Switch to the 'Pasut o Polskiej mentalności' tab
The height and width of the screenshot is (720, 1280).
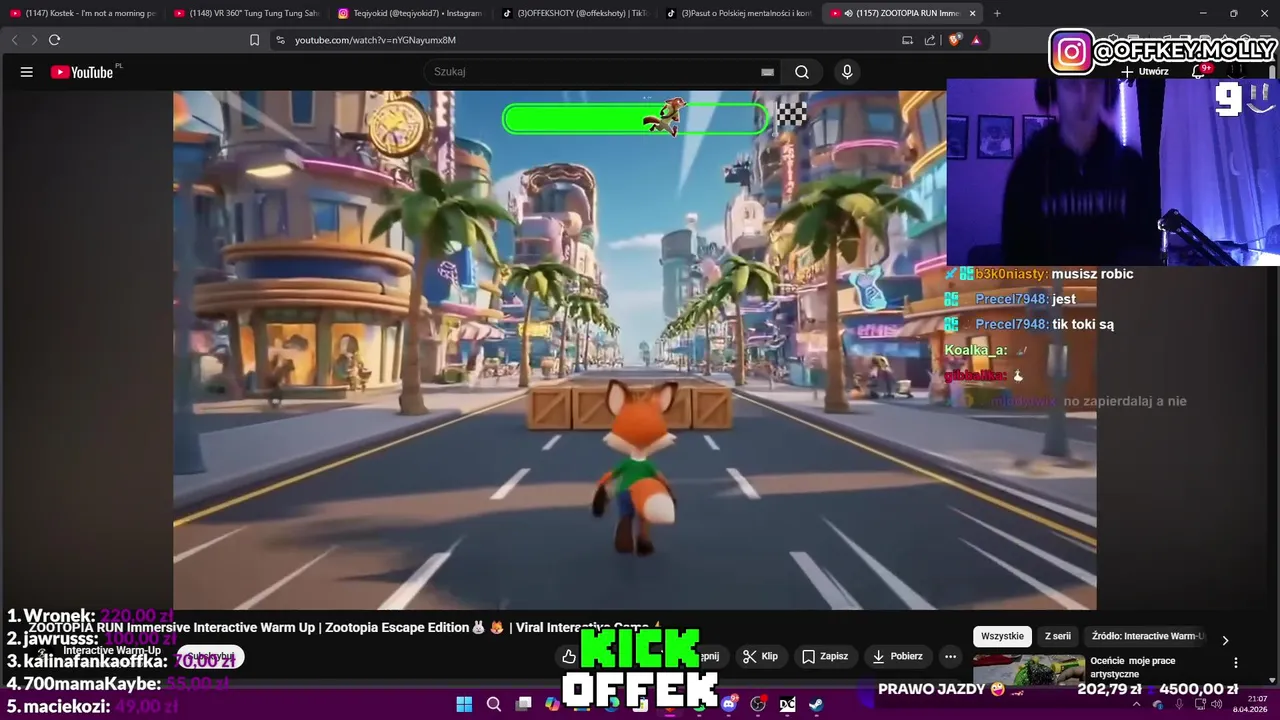coord(738,13)
